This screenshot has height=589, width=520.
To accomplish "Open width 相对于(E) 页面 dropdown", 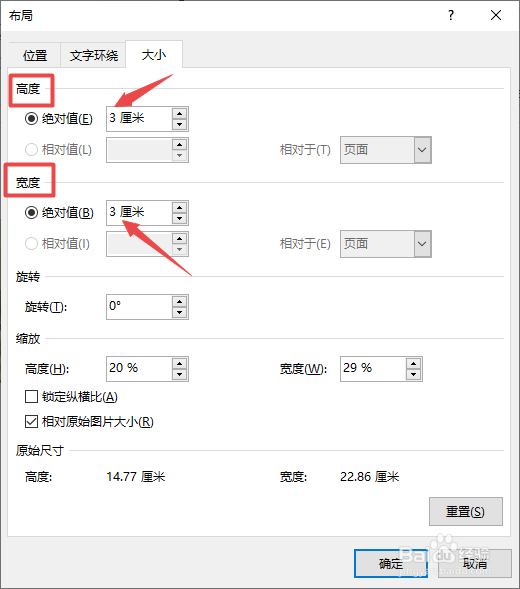I will click(386, 244).
